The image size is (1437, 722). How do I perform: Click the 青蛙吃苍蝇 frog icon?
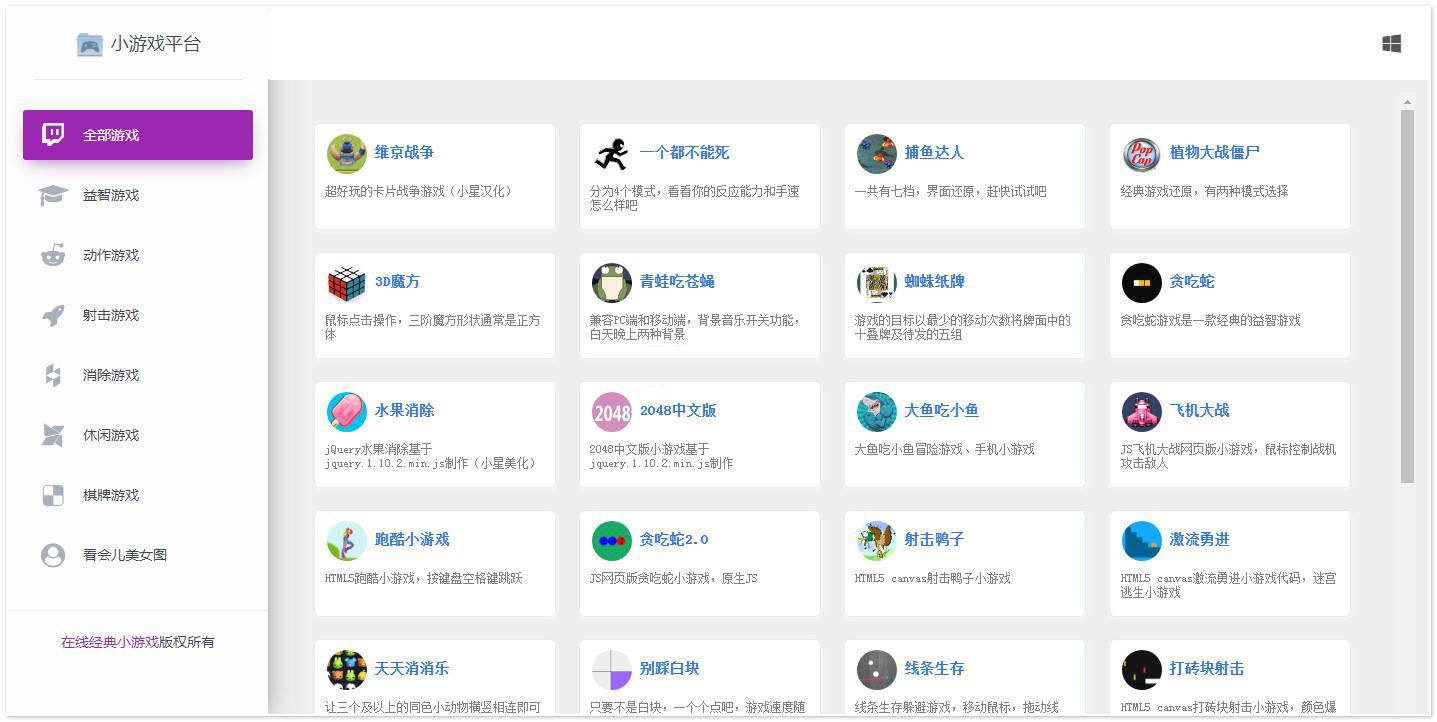point(611,283)
